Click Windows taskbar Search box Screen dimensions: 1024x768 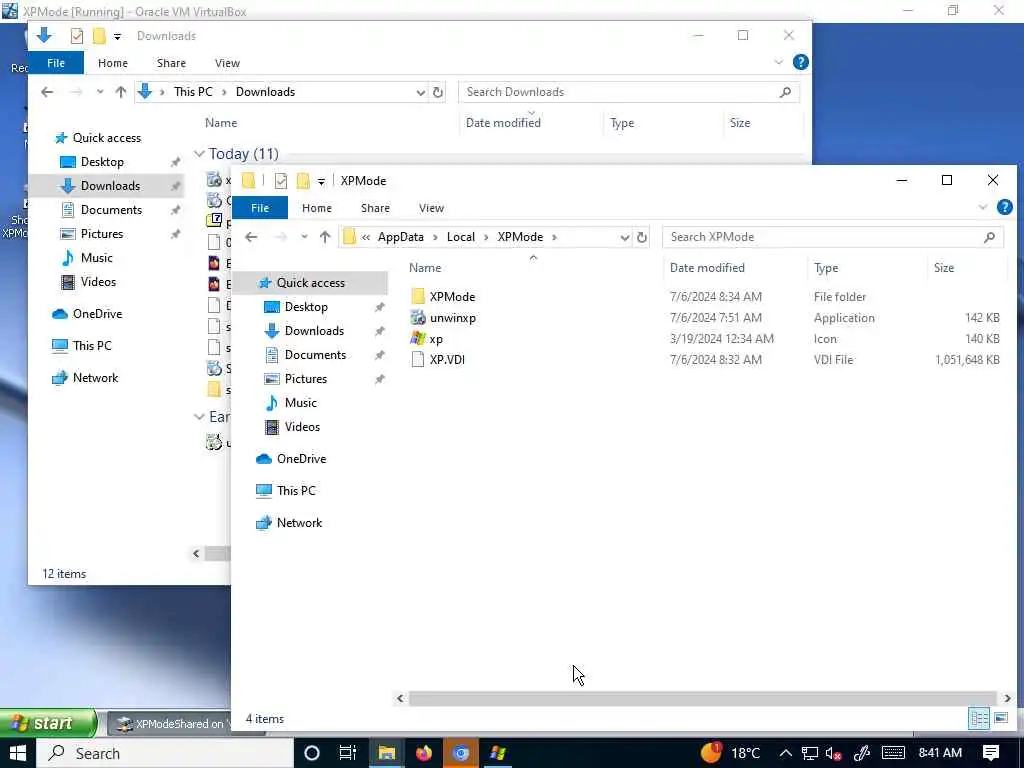pos(165,753)
